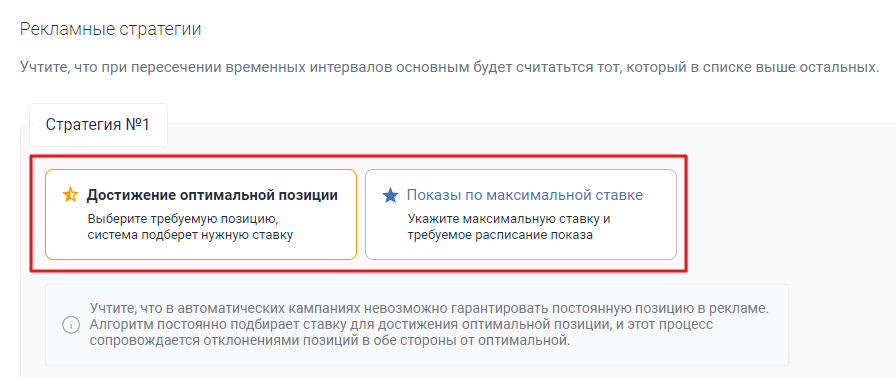
Task: Click the orange half-star icon
Action: 70,195
